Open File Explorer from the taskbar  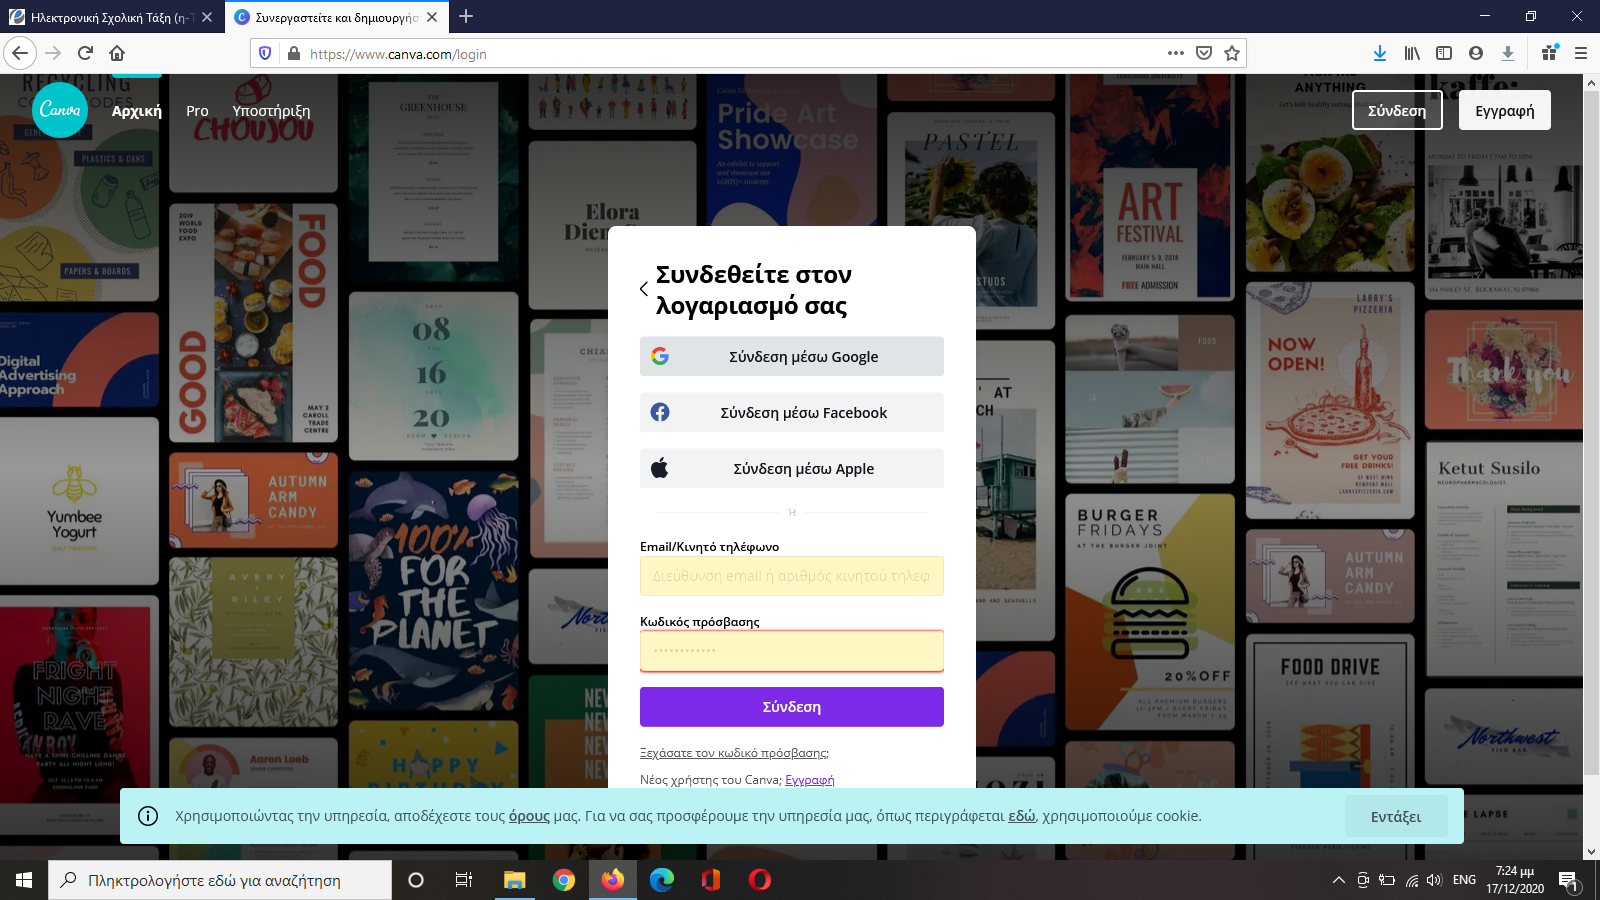pyautogui.click(x=514, y=880)
